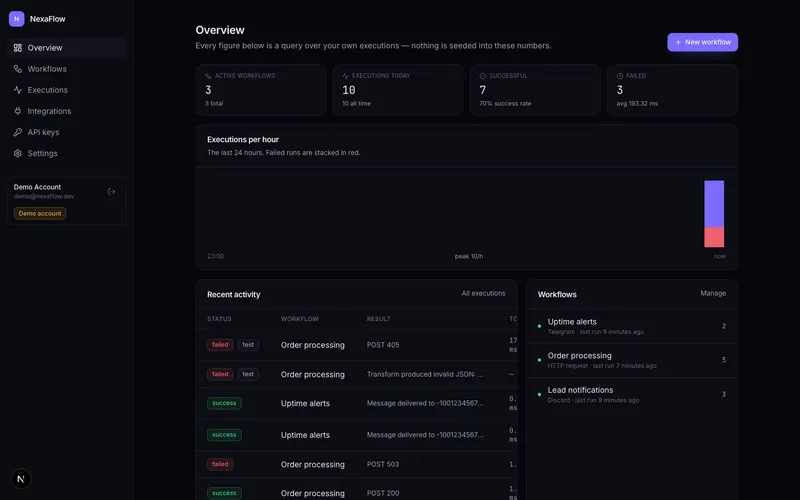
Task: Click the Executions Today card icon
Action: tap(345, 76)
